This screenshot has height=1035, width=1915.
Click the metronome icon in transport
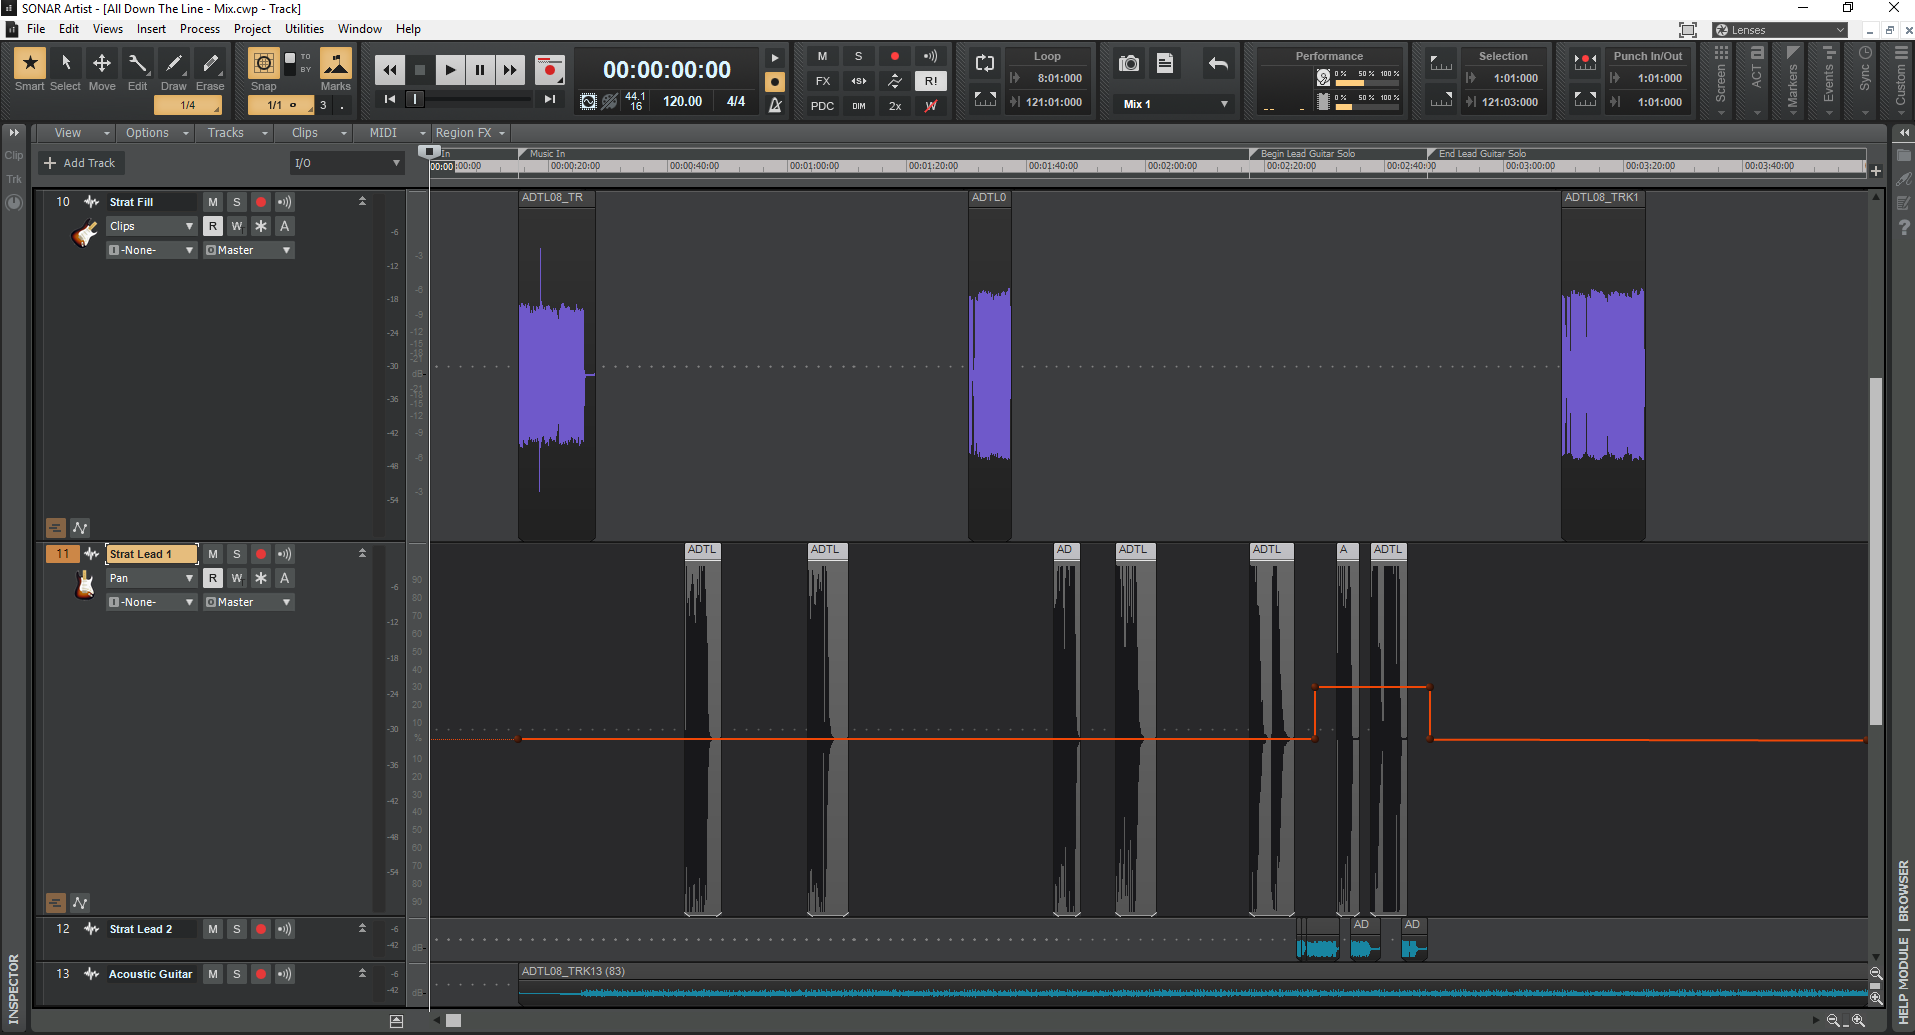pos(775,105)
